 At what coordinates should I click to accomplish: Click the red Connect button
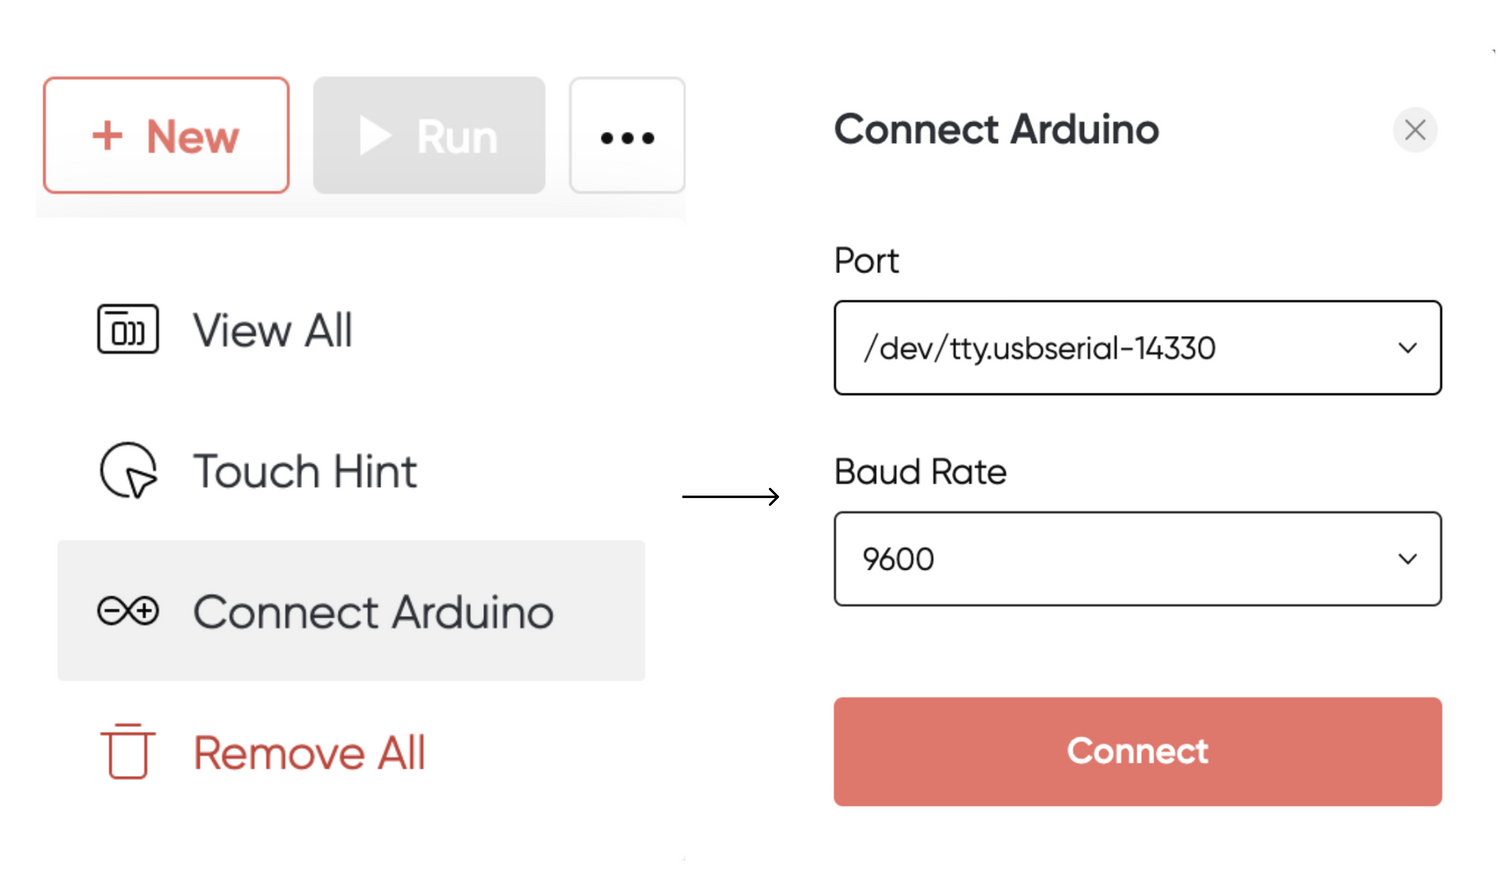pyautogui.click(x=1138, y=752)
